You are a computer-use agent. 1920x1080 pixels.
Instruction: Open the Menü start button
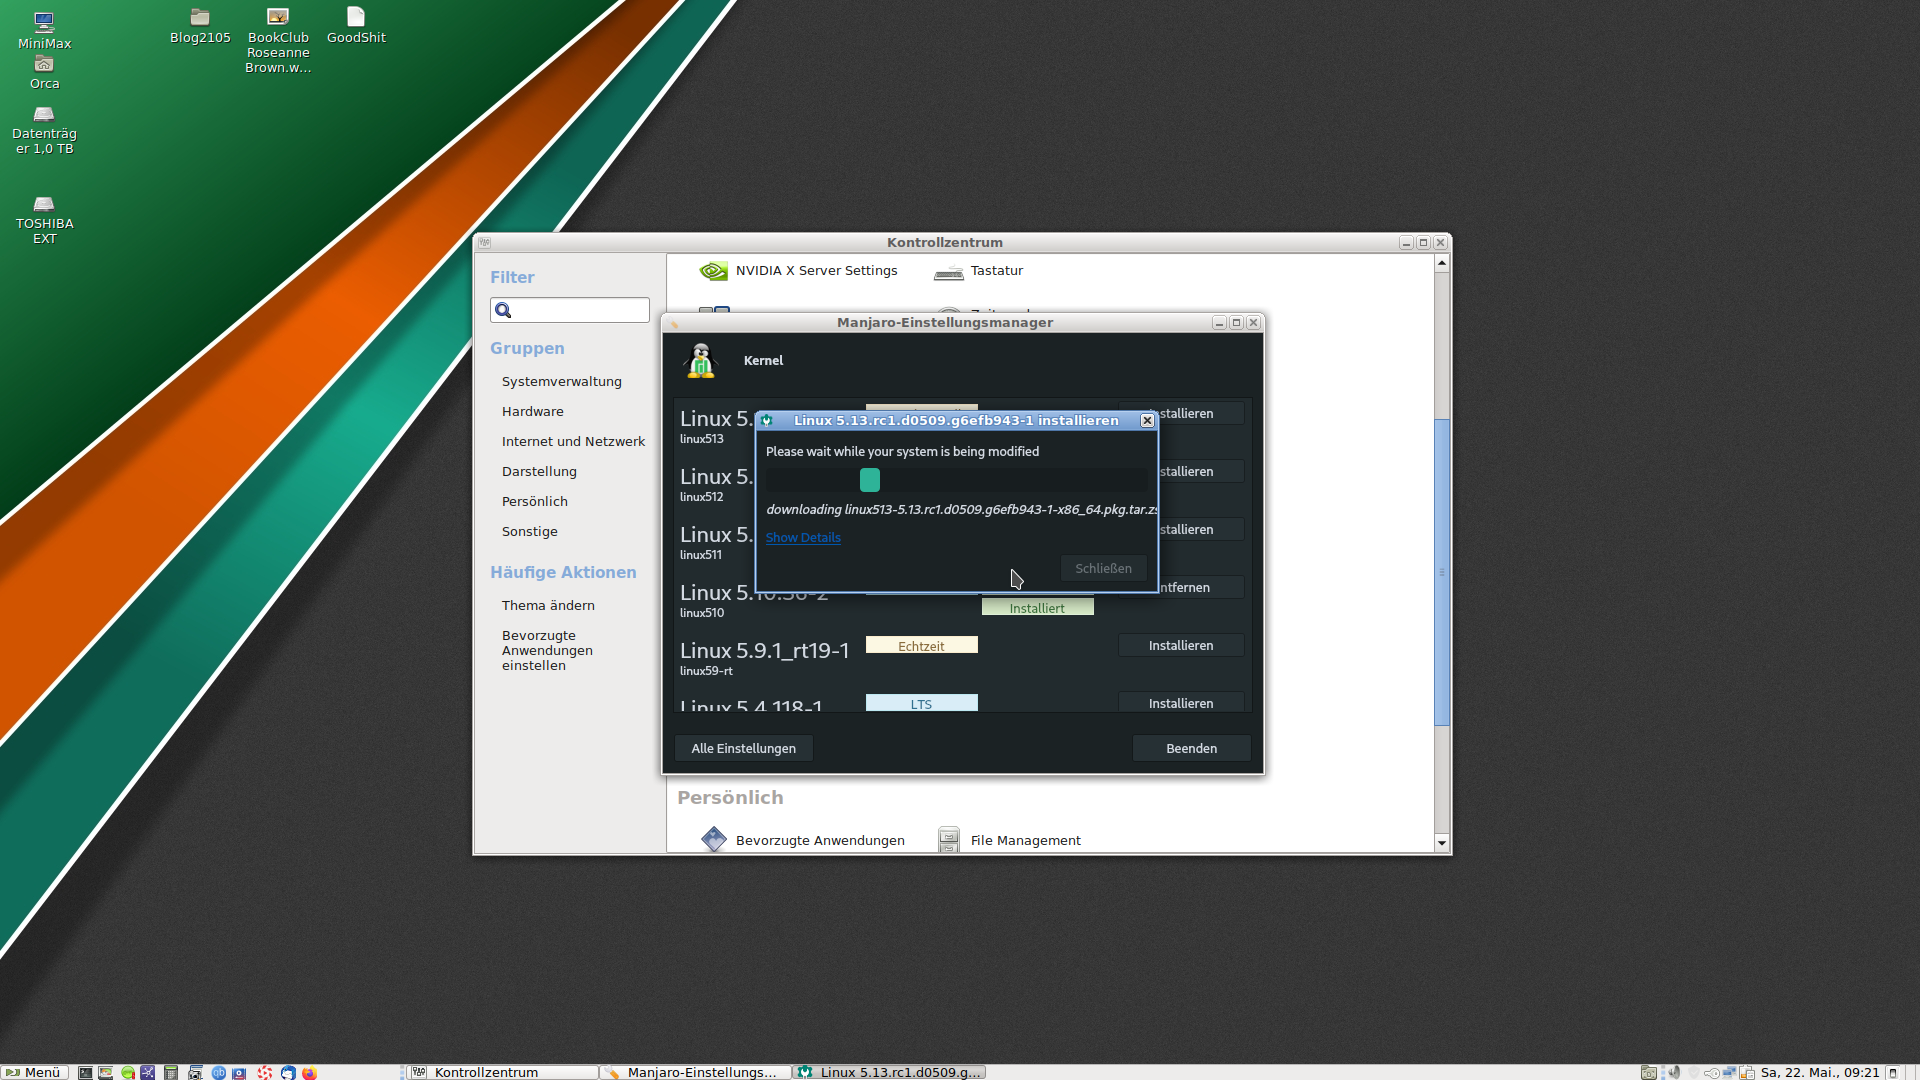(x=34, y=1072)
